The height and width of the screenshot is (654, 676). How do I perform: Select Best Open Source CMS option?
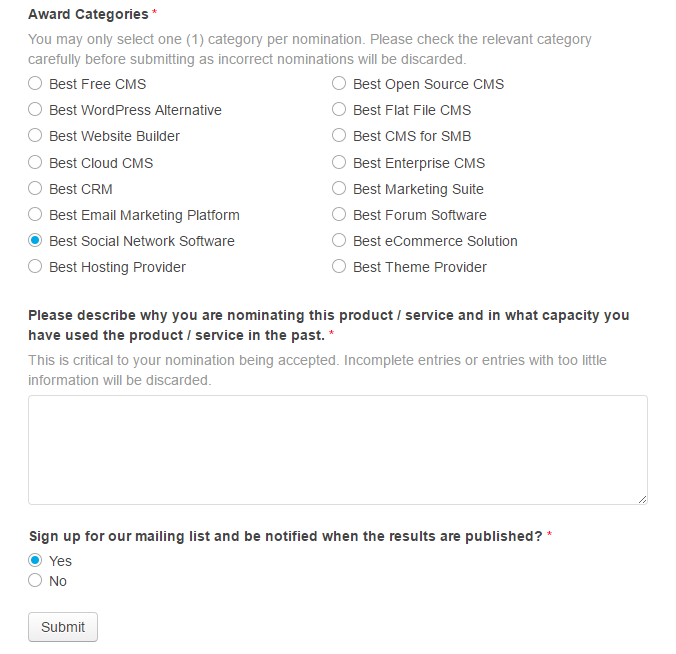339,84
